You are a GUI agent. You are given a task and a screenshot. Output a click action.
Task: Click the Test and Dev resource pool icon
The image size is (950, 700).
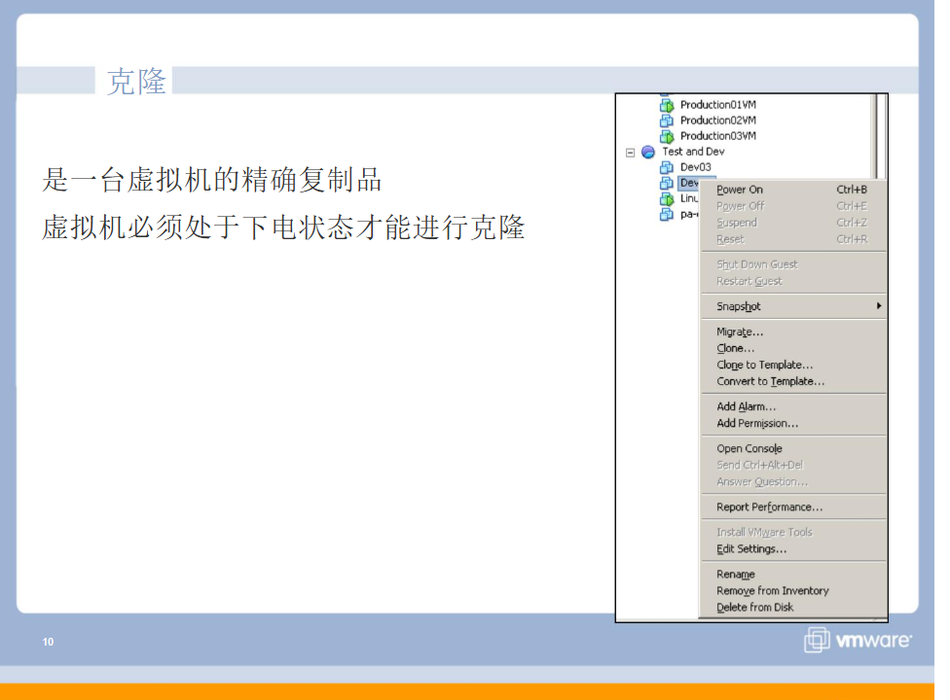(x=648, y=152)
